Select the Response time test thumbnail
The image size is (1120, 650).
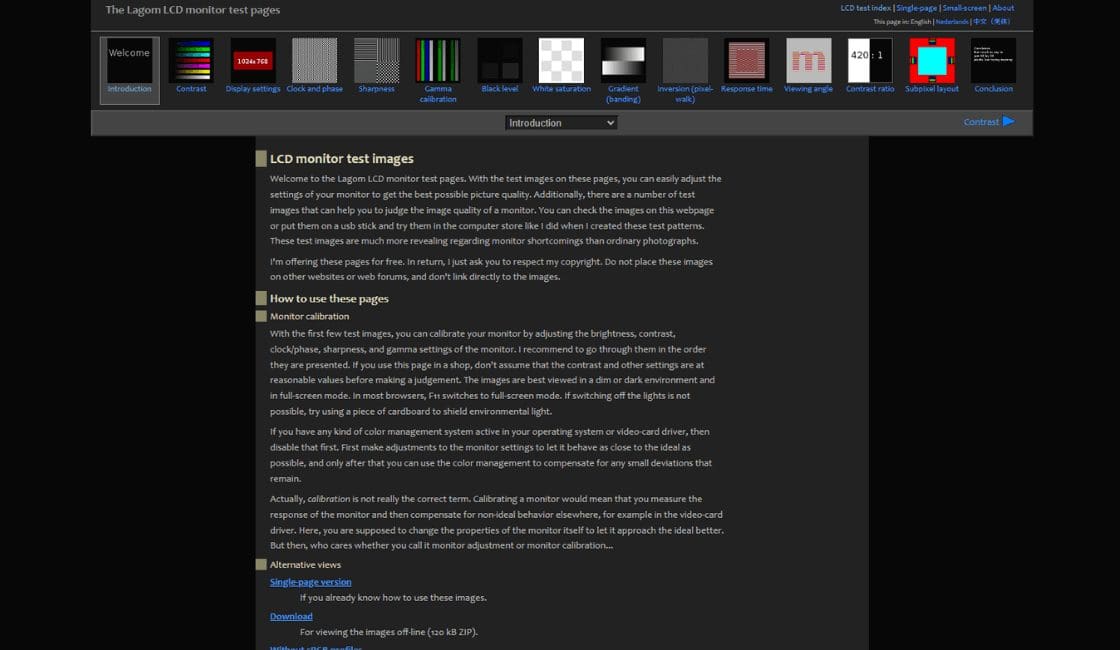(x=746, y=61)
